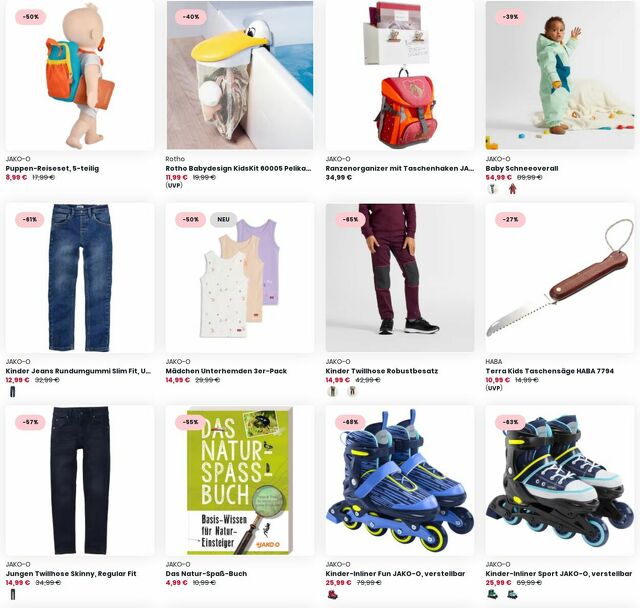640x608 pixels.
Task: Open the Kinder-Inliner Fun JAKO-O title link
Action: [x=395, y=573]
